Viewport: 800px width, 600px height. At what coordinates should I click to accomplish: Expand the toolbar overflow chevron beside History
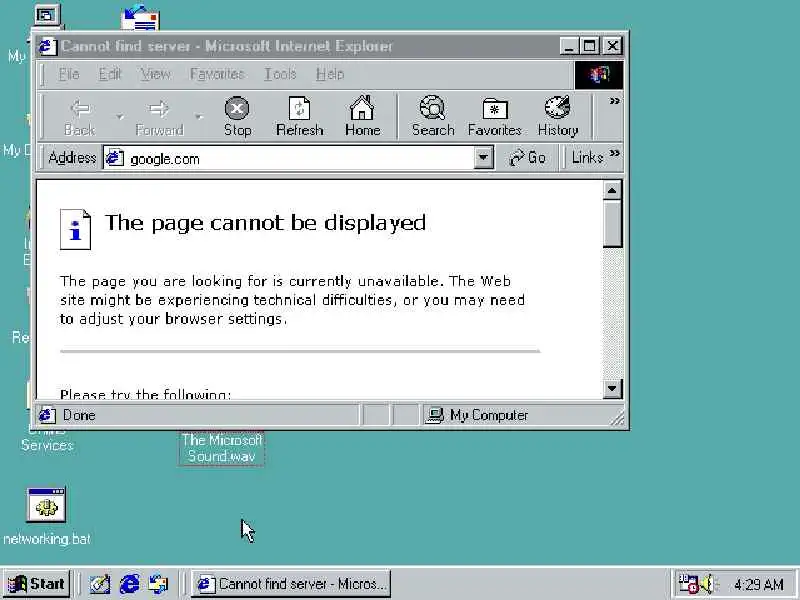click(614, 101)
